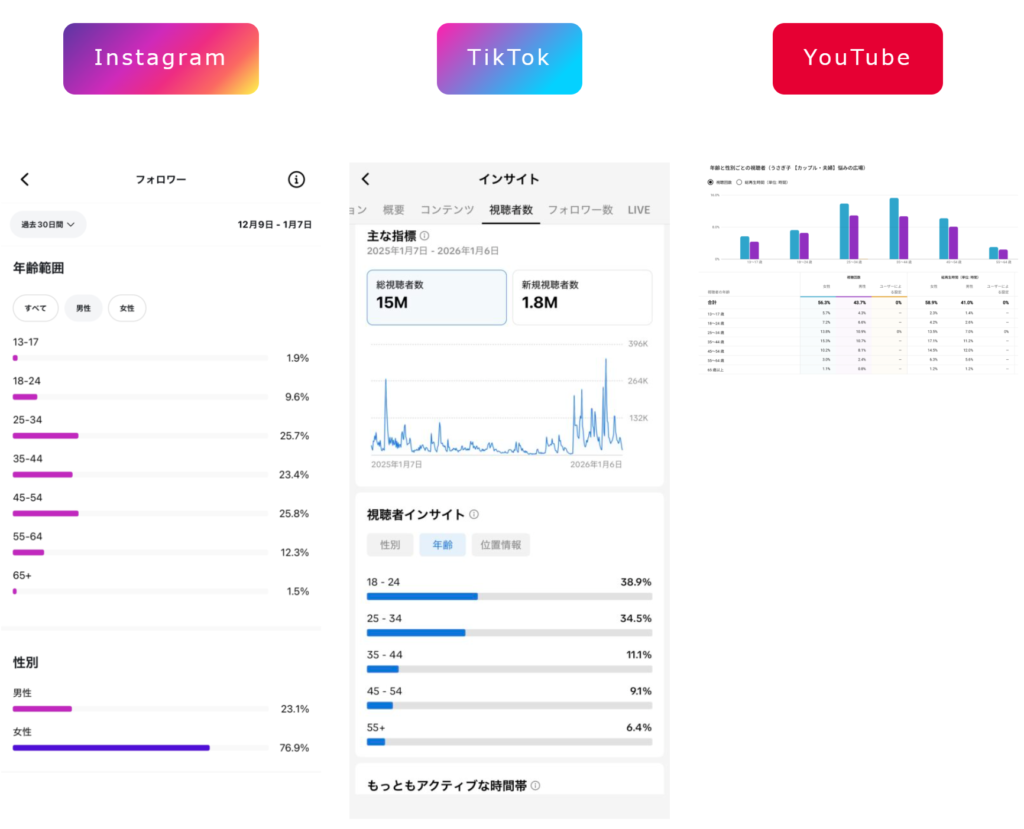Select the すべて age filter chip
Image resolution: width=1024 pixels, height=829 pixels.
[36, 308]
